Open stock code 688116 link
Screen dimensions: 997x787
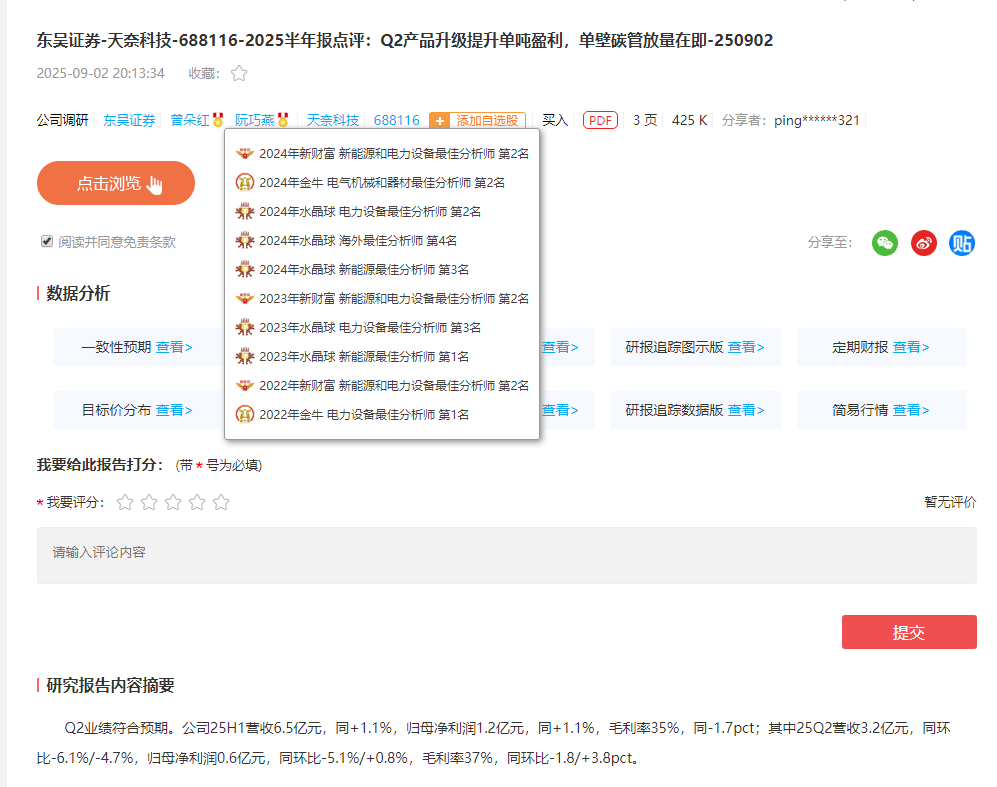(x=397, y=120)
